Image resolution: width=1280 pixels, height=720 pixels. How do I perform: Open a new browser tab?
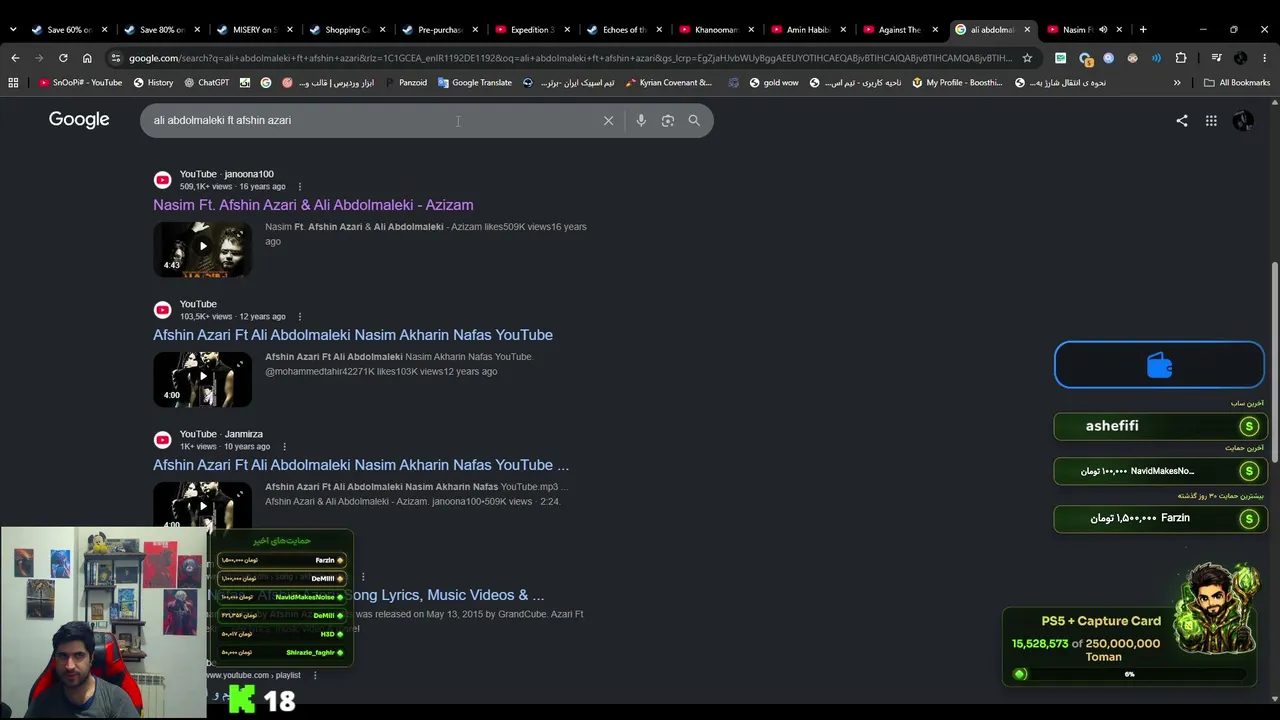1143,30
